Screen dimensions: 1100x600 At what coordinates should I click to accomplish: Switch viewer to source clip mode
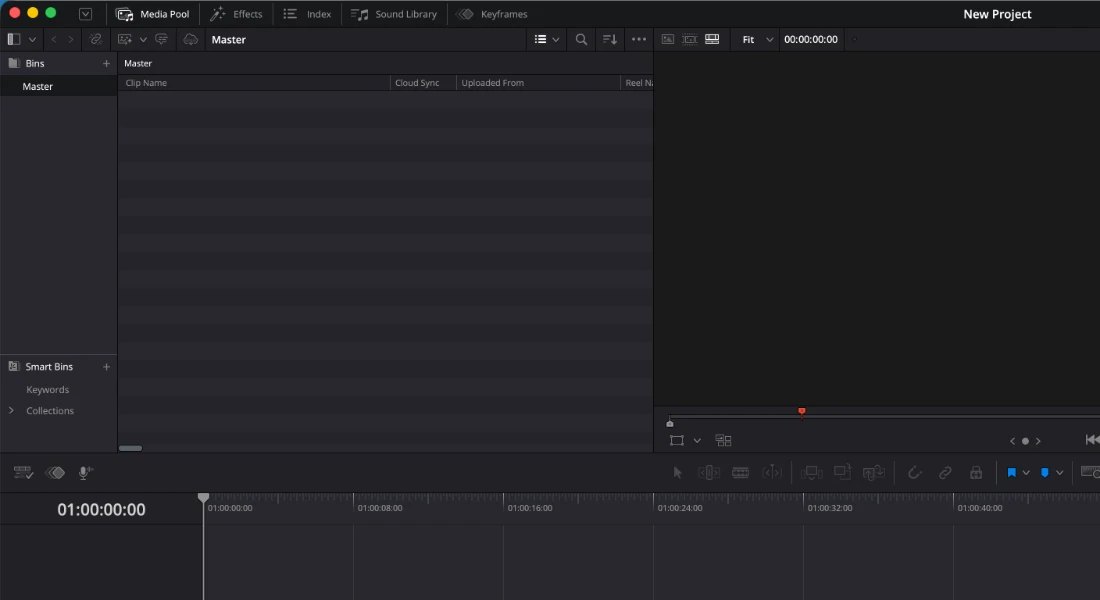coord(668,39)
